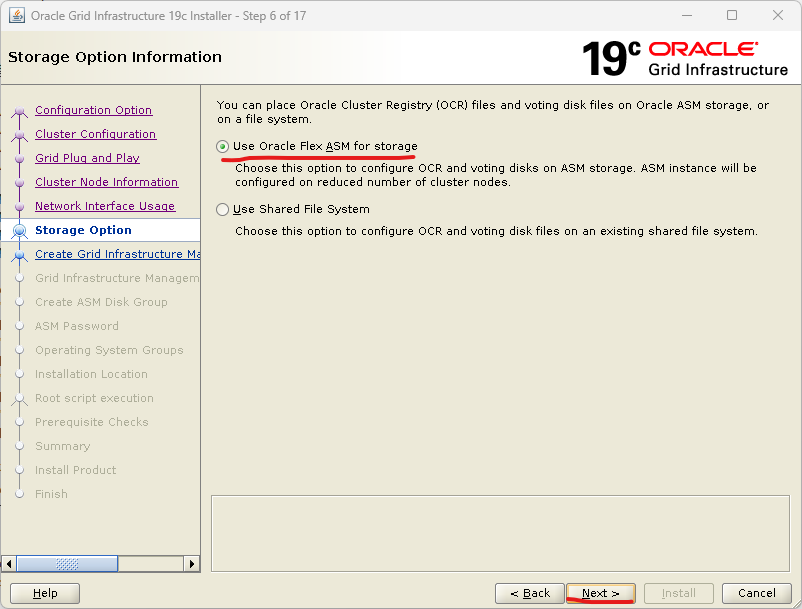Viewport: 802px width, 609px height.
Task: Click the sidebar scroll left arrow
Action: 9,564
